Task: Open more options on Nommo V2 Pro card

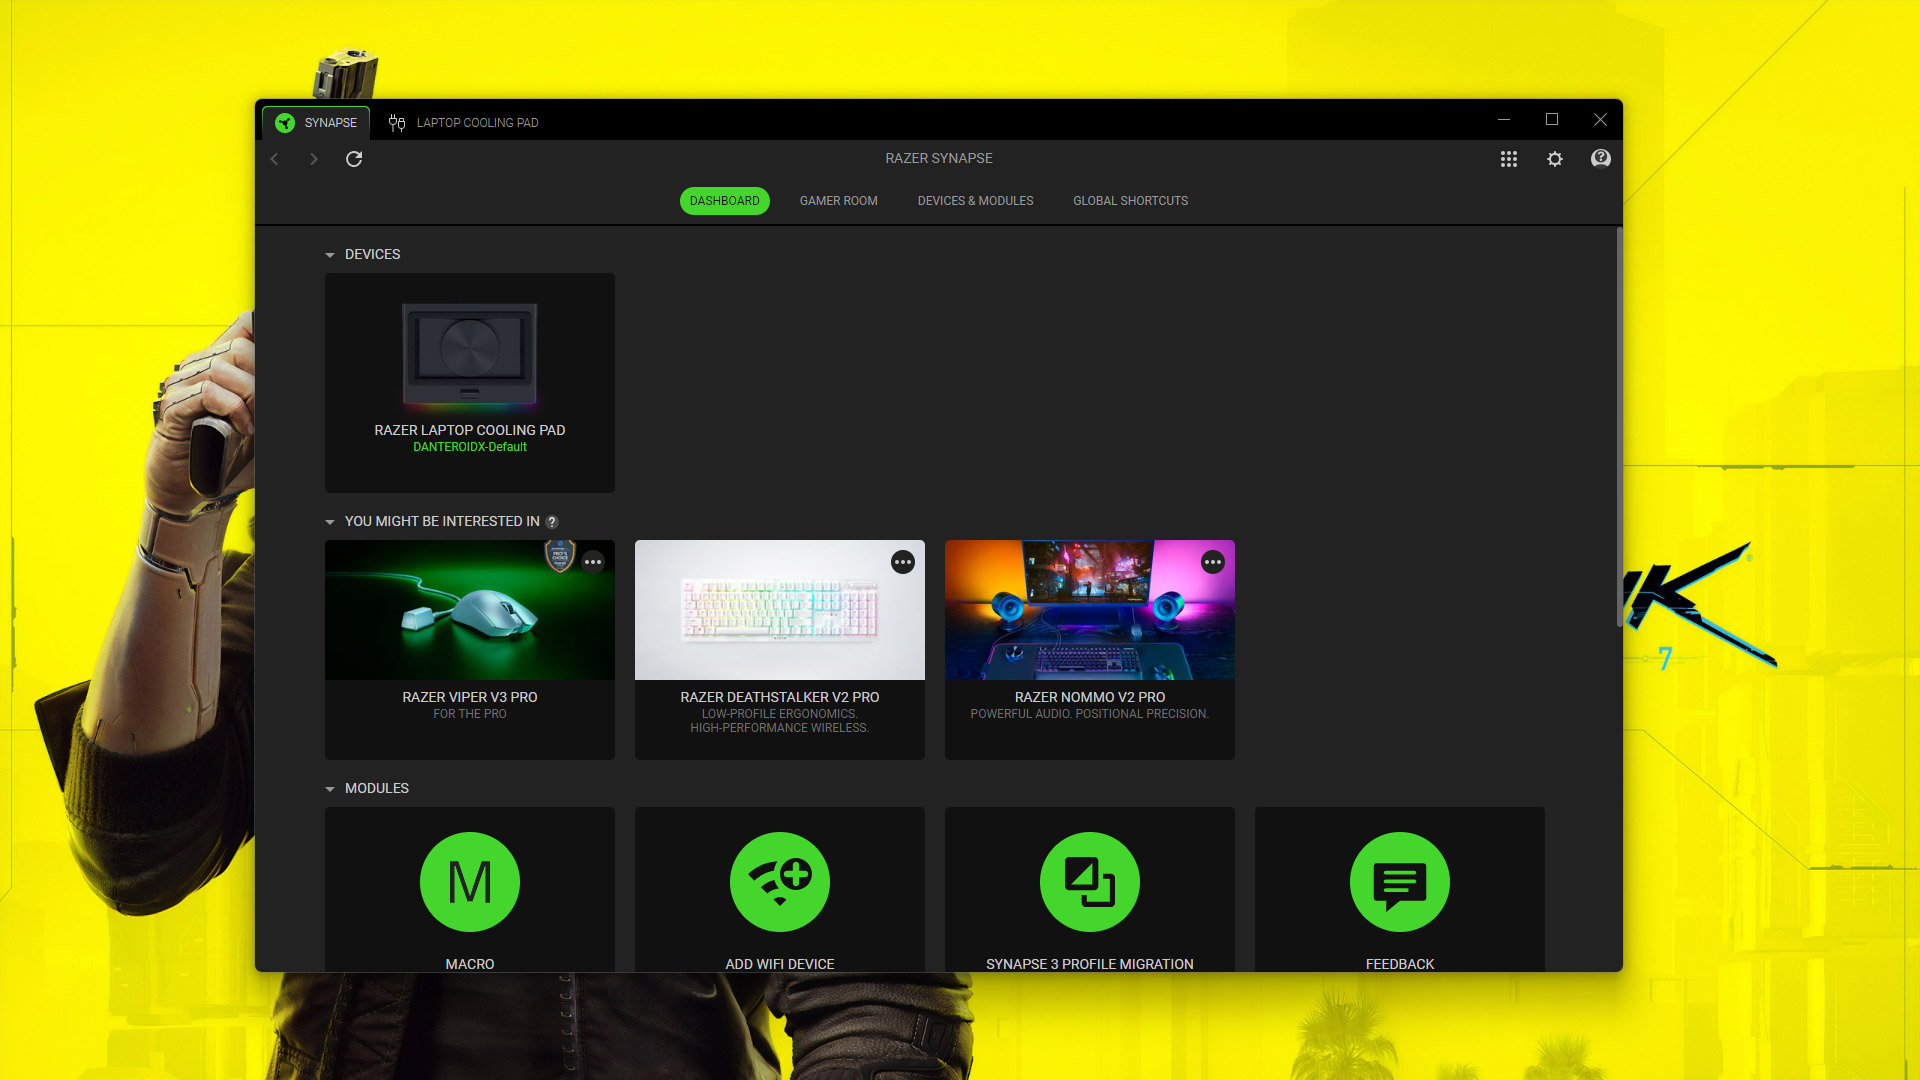Action: (1213, 562)
